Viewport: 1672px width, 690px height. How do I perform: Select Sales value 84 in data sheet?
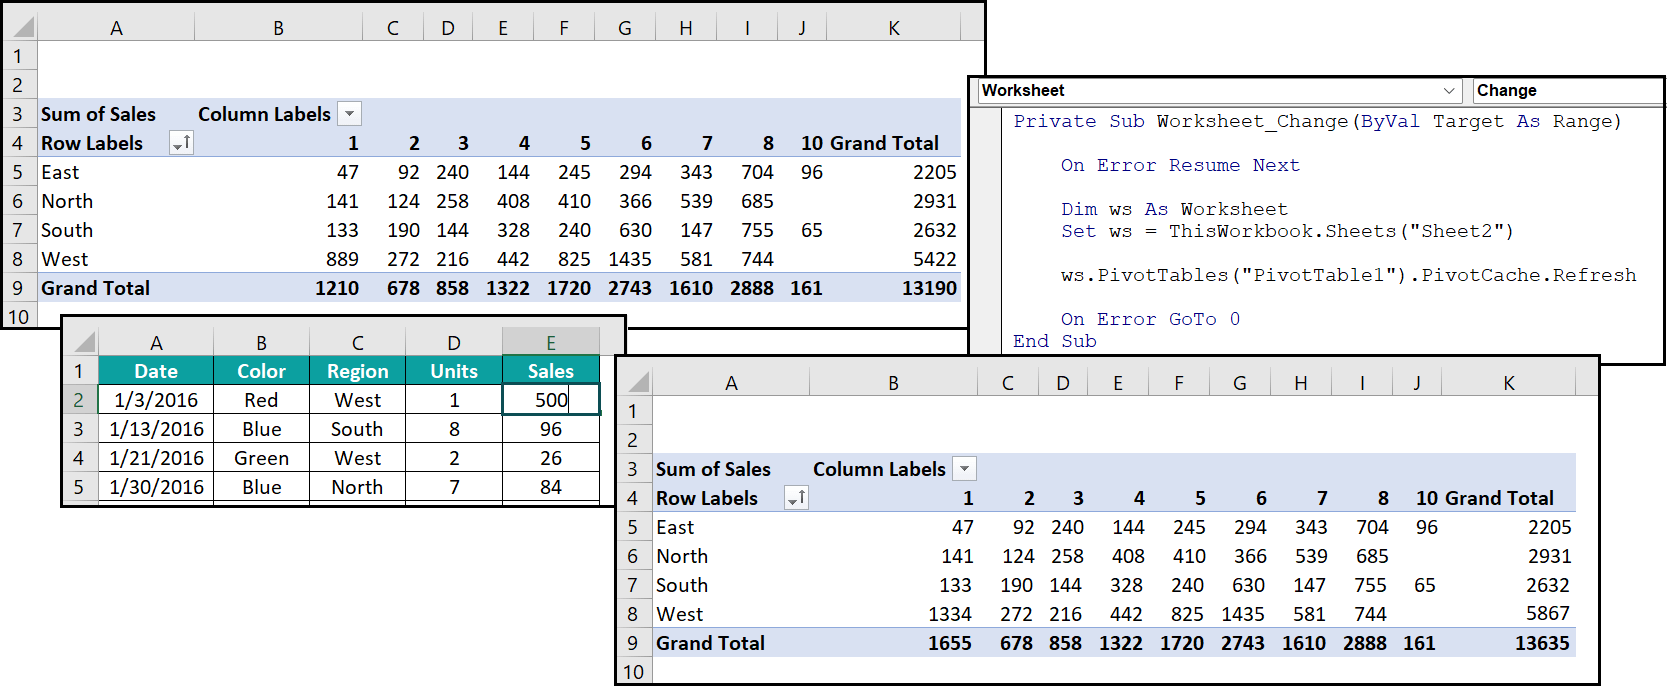pos(551,487)
